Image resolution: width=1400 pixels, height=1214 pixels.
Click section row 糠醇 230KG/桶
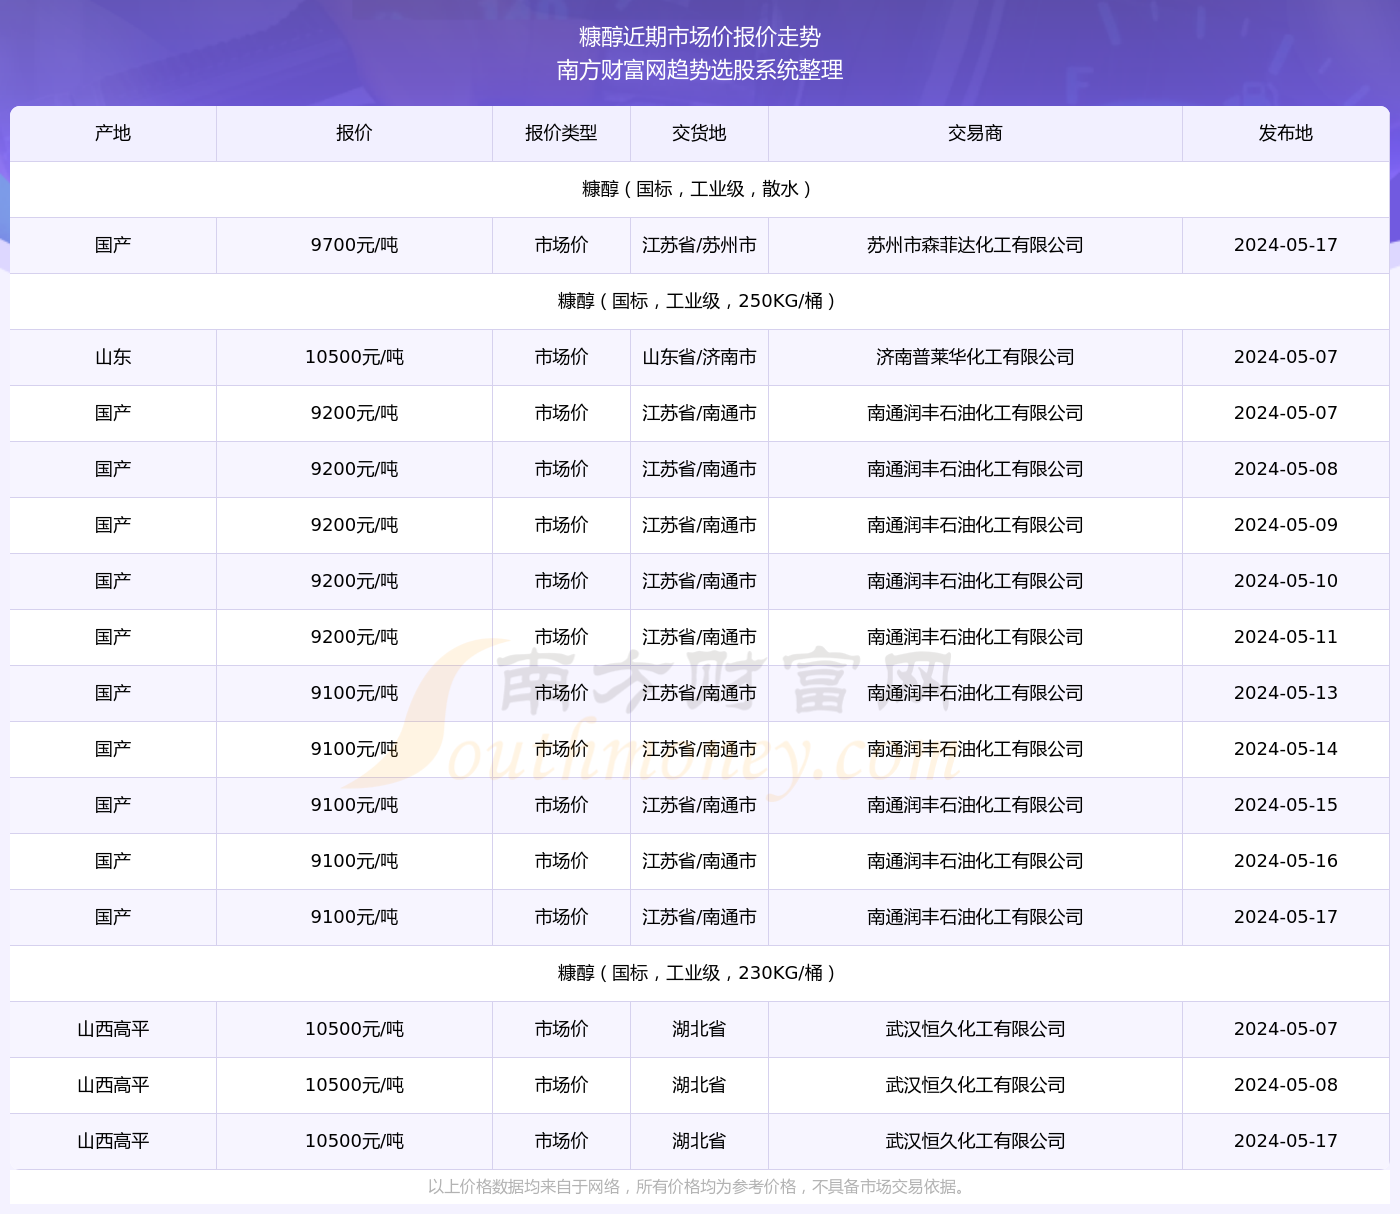tap(699, 973)
